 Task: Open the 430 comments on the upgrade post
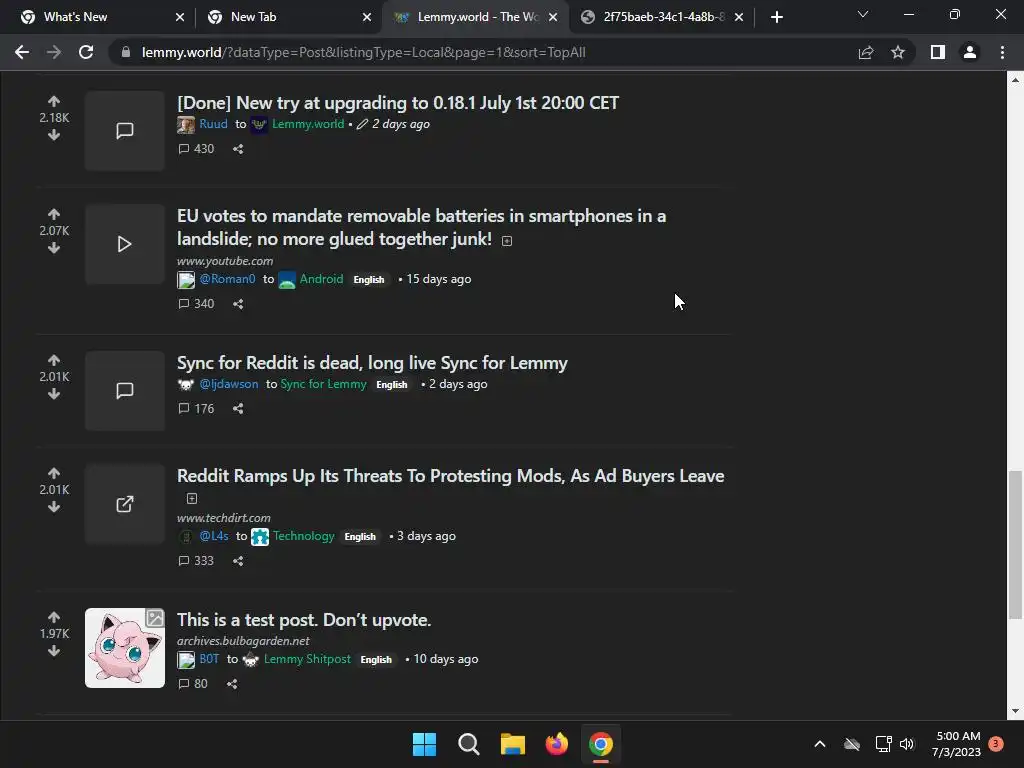tap(196, 149)
